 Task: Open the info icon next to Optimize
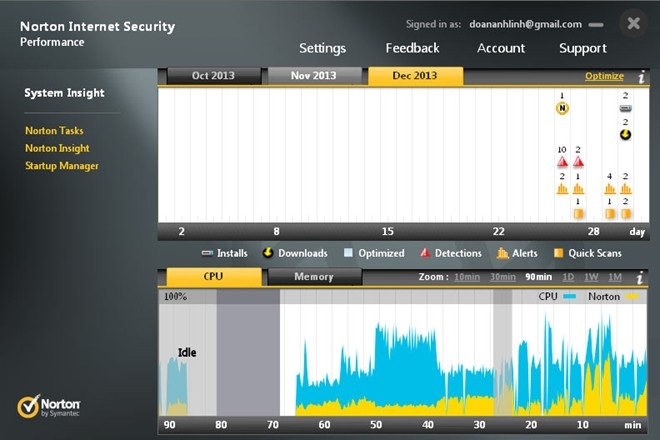[x=641, y=77]
